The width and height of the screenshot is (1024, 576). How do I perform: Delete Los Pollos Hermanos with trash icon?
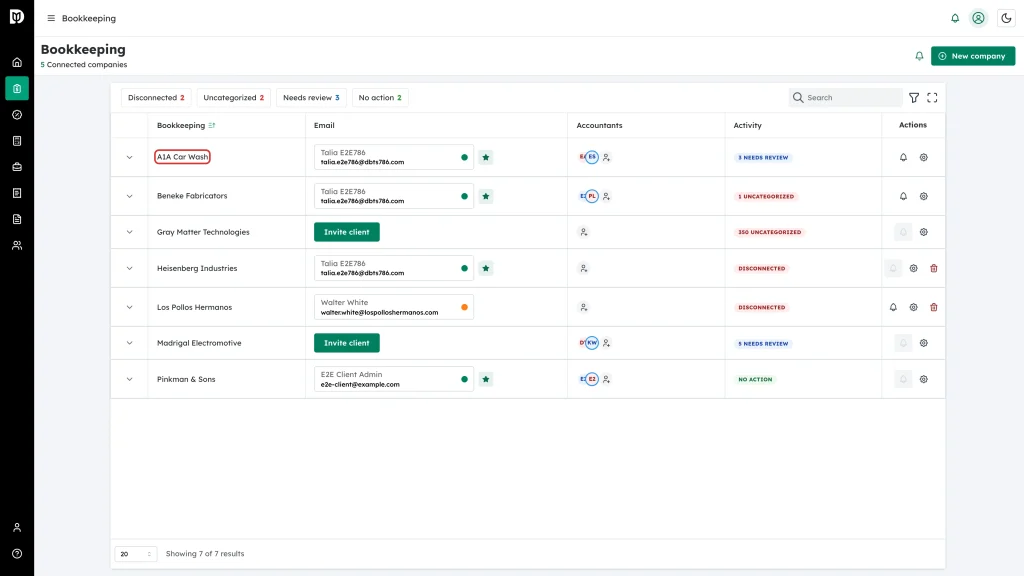click(x=934, y=308)
